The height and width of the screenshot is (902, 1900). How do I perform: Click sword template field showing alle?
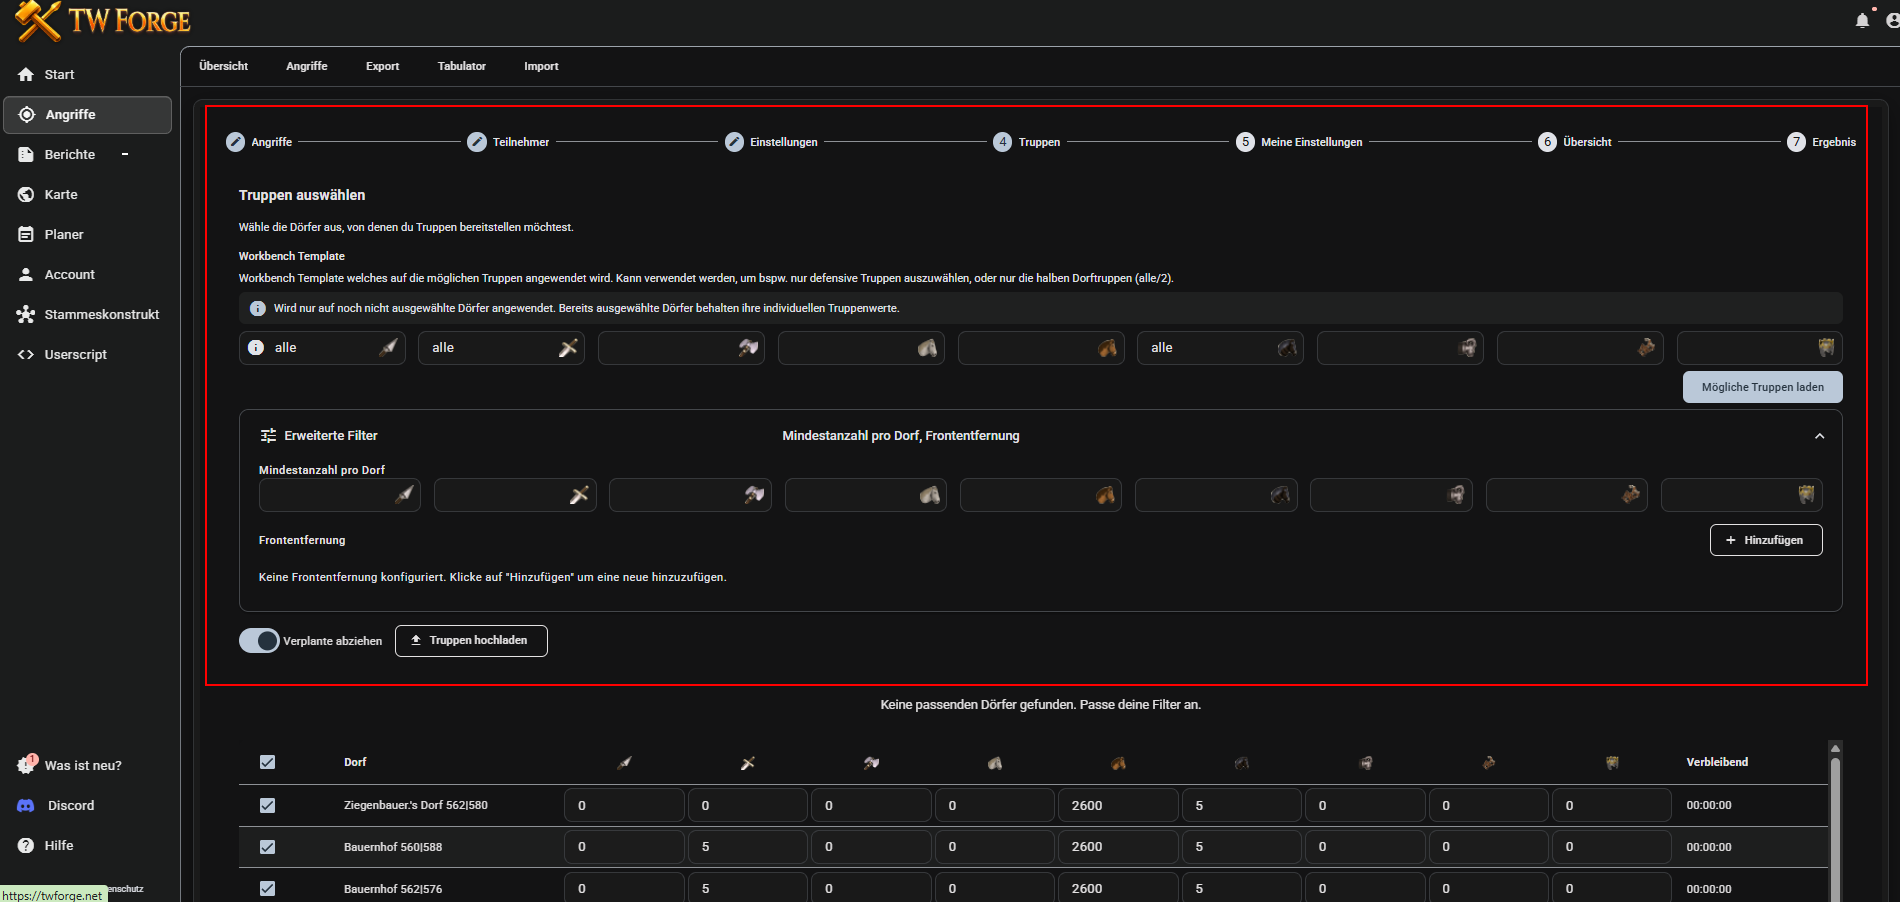(x=501, y=348)
